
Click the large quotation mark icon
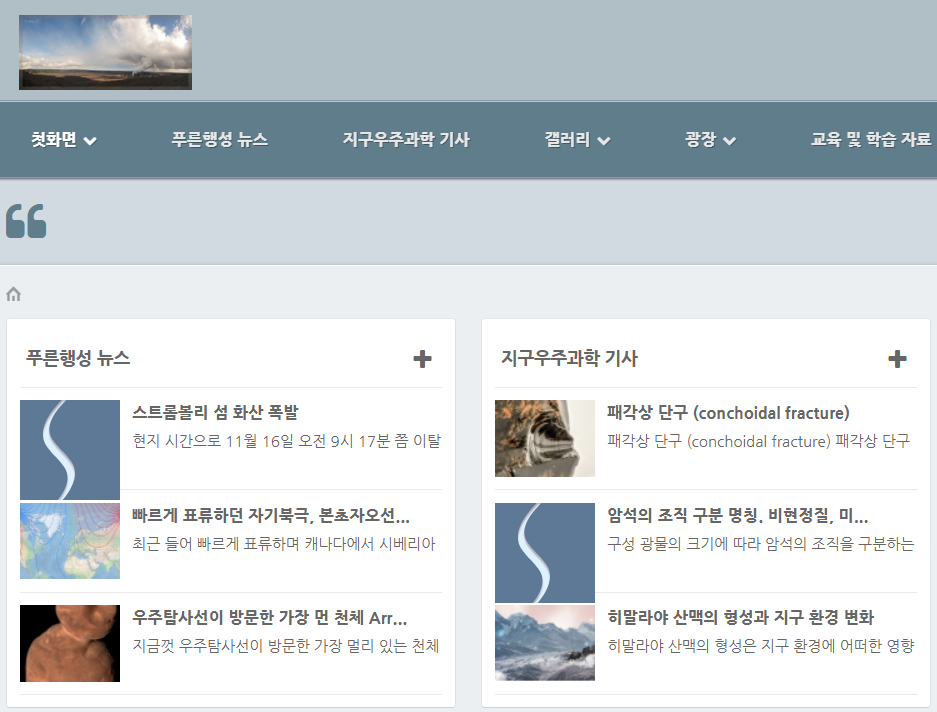click(26, 221)
